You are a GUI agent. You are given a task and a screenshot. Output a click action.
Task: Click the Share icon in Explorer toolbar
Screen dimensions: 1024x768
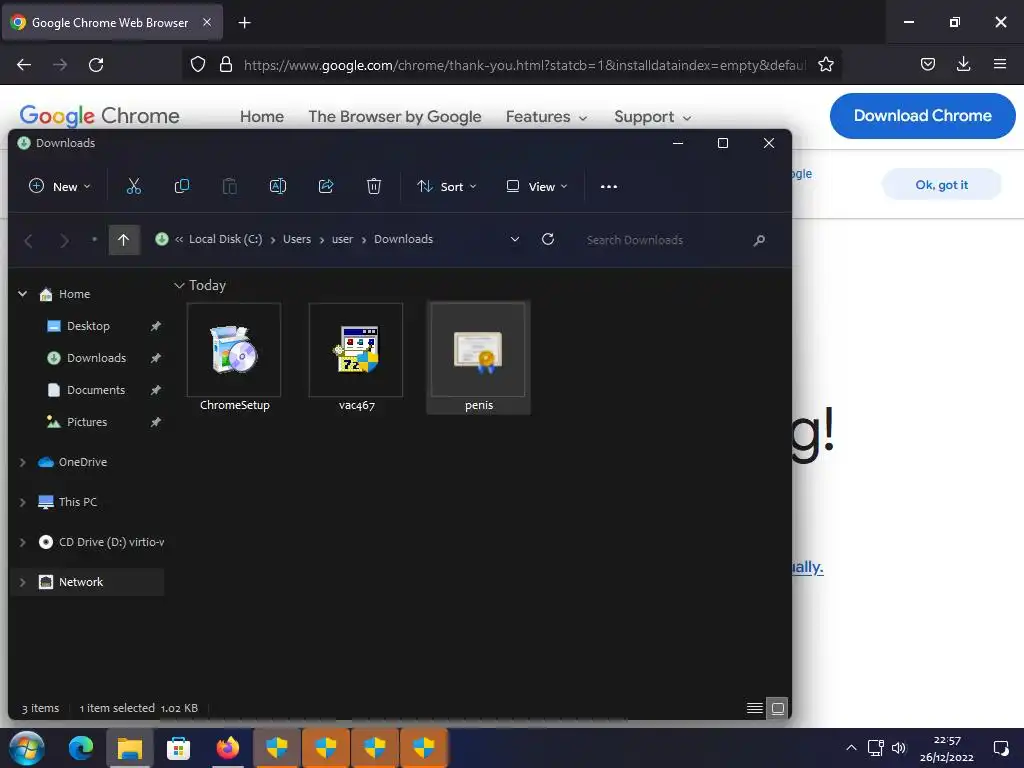tap(326, 187)
